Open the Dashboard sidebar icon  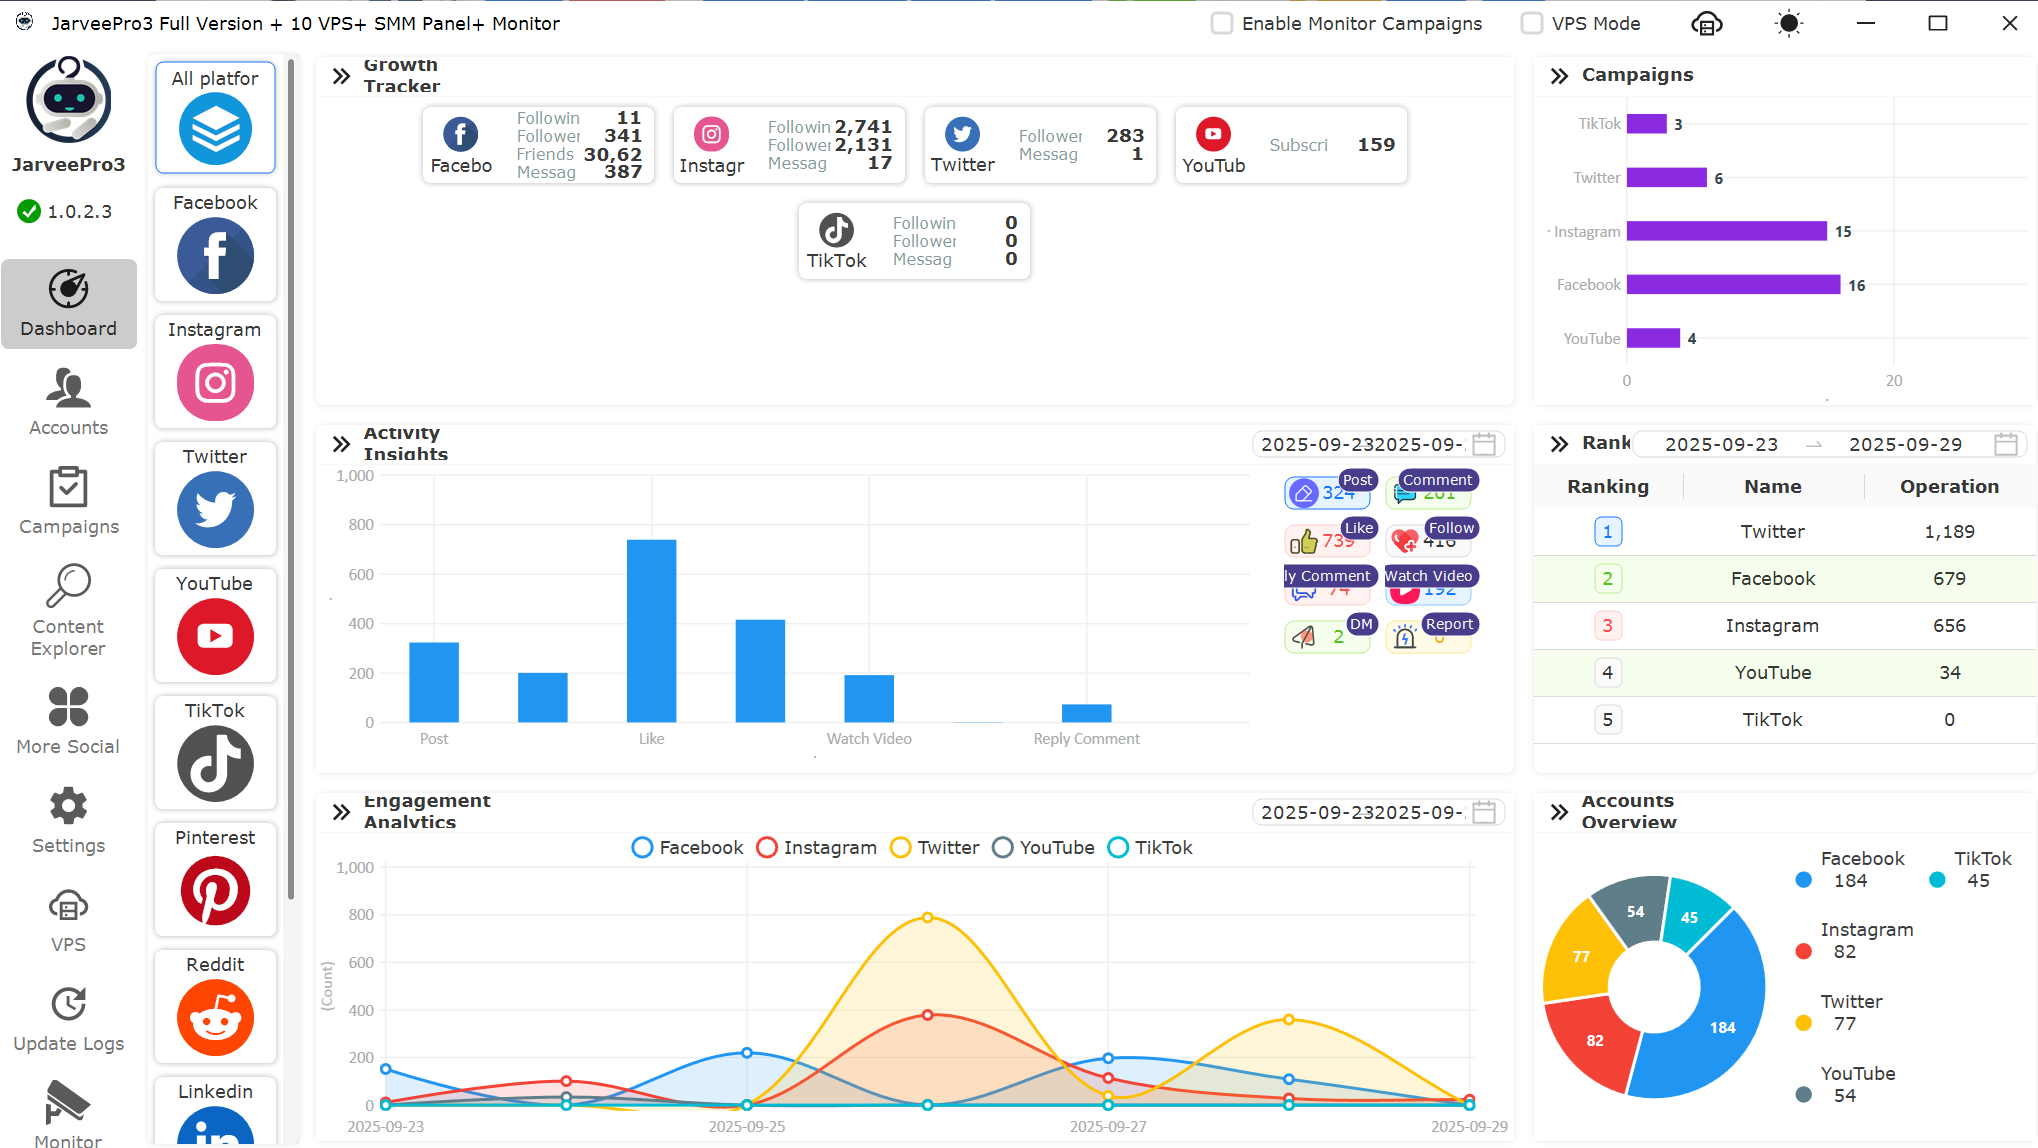(68, 290)
